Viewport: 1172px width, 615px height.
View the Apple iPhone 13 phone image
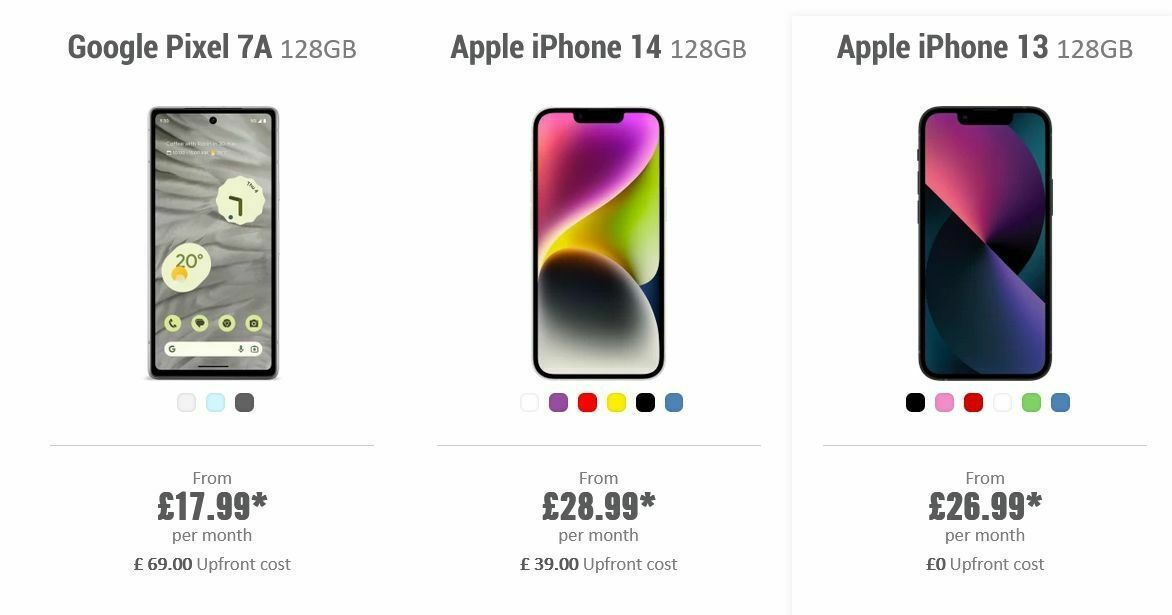pos(983,240)
